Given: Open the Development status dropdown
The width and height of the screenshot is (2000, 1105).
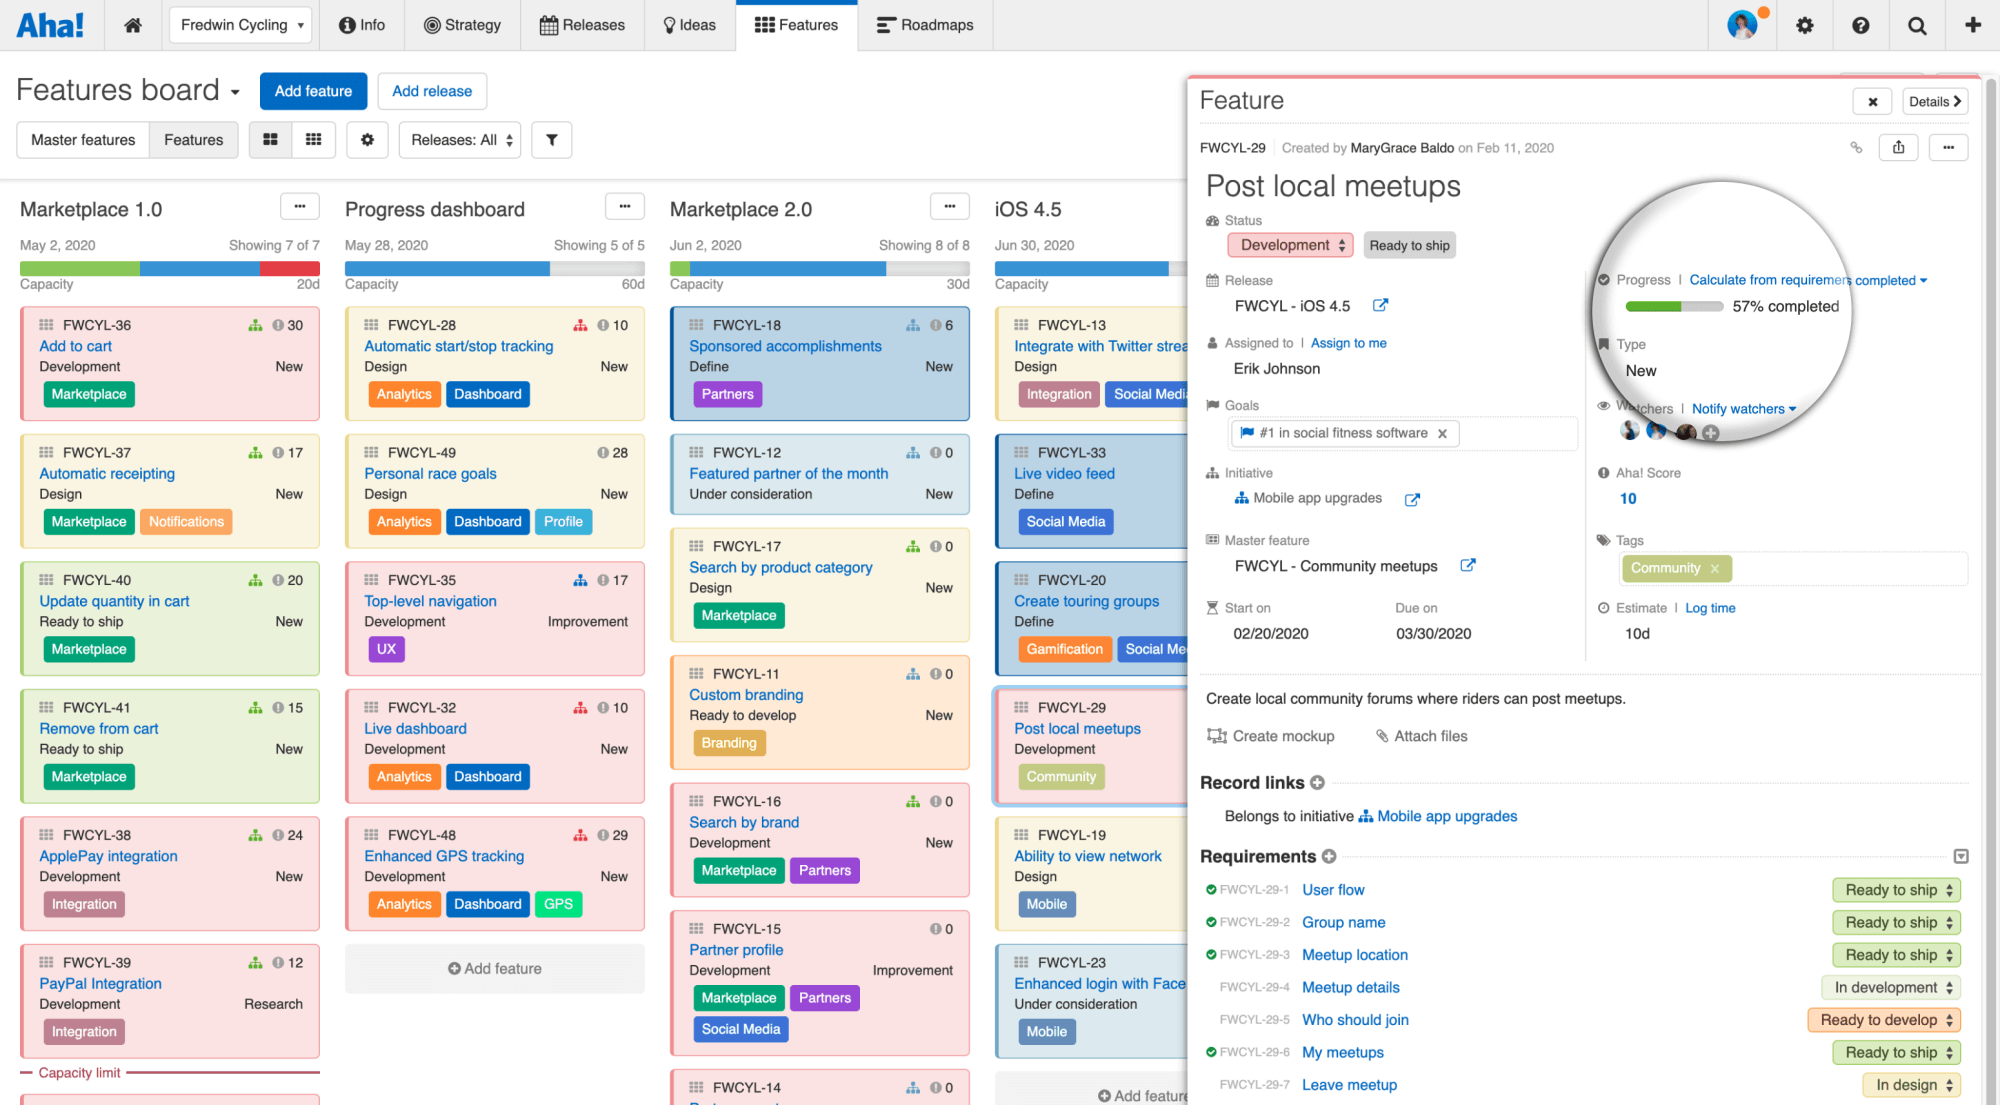Looking at the screenshot, I should pyautogui.click(x=1290, y=245).
